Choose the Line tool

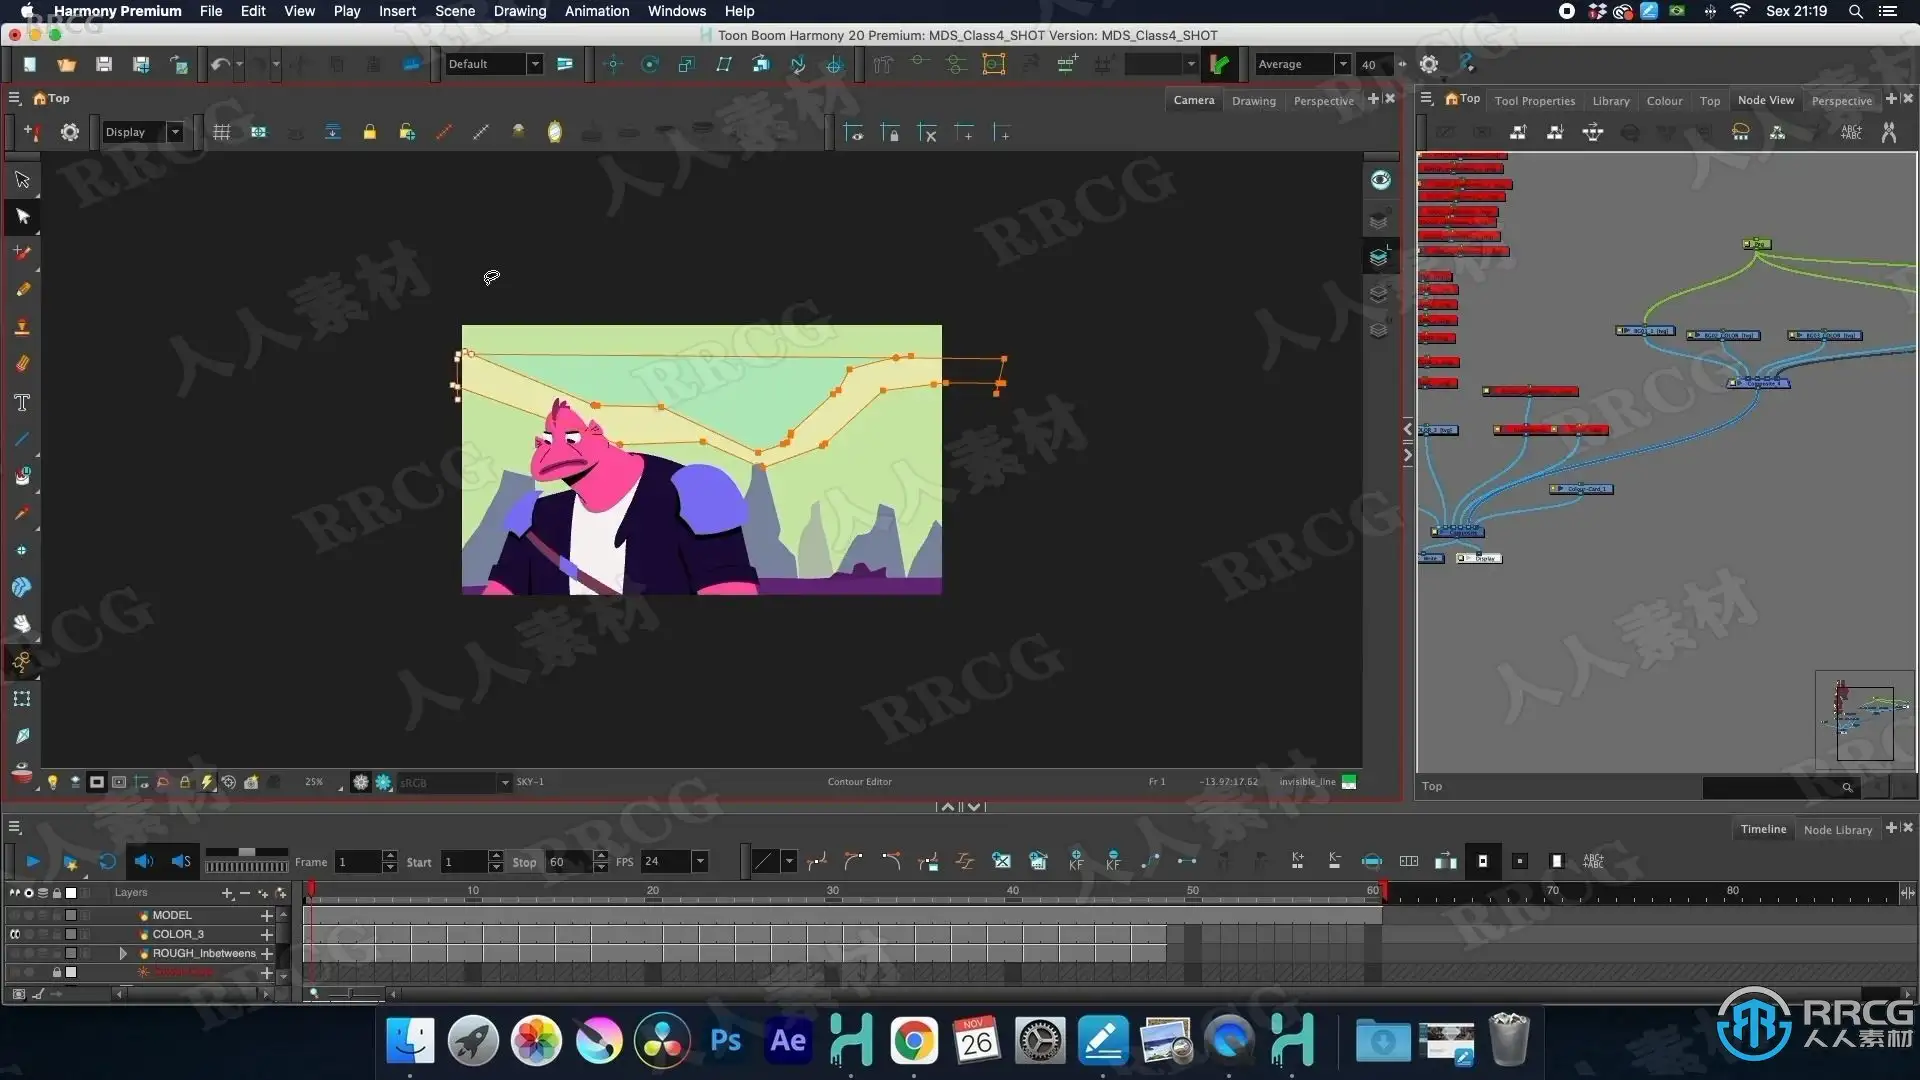(x=22, y=440)
